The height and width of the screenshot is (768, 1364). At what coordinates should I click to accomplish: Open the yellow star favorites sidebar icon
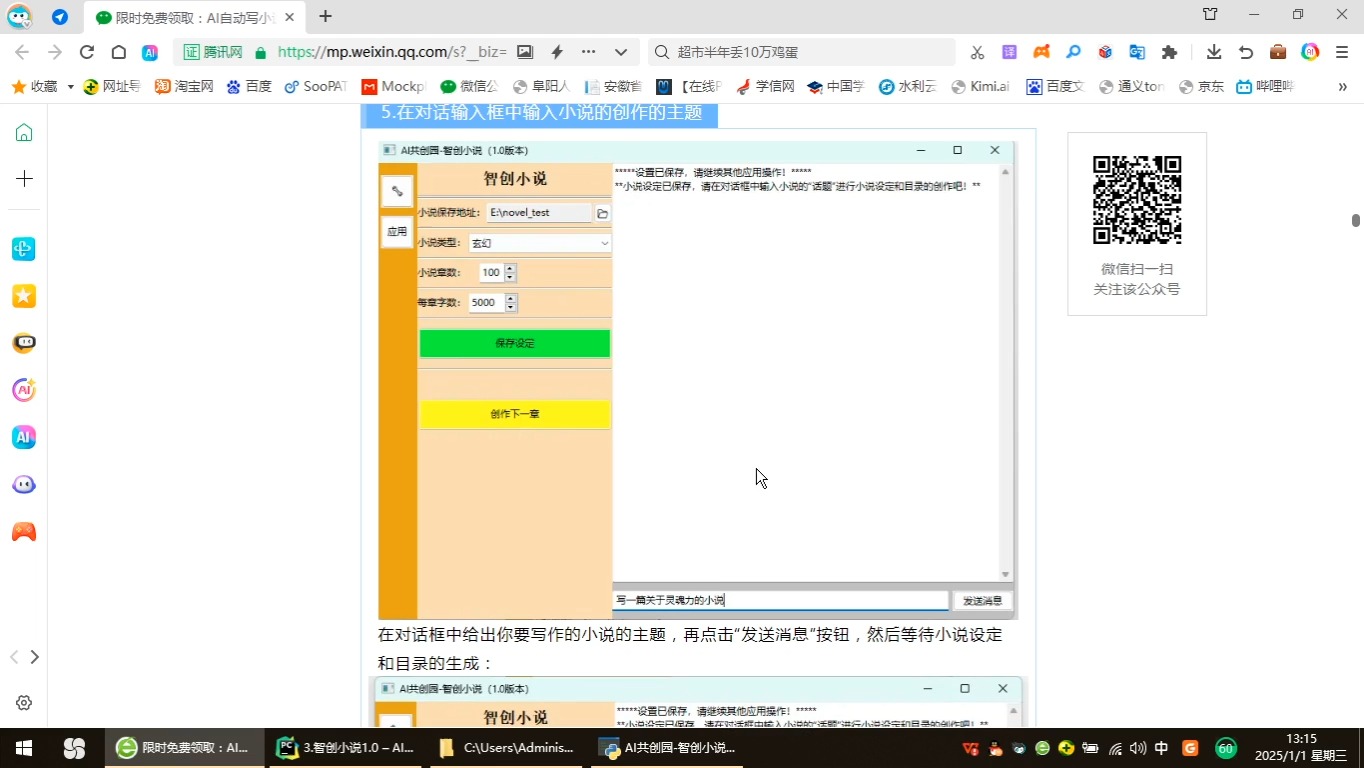pos(24,296)
